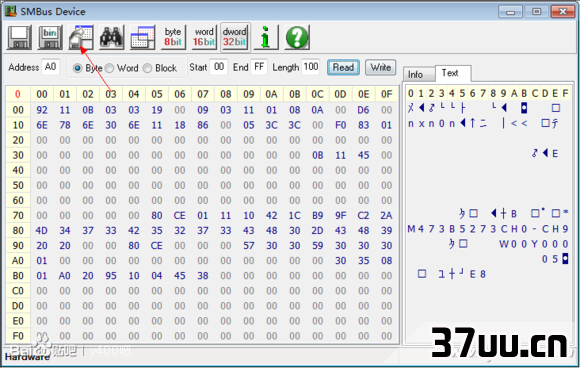Image resolution: width=580 pixels, height=368 pixels.
Task: Switch view to dword 32bit
Action: pyautogui.click(x=235, y=37)
